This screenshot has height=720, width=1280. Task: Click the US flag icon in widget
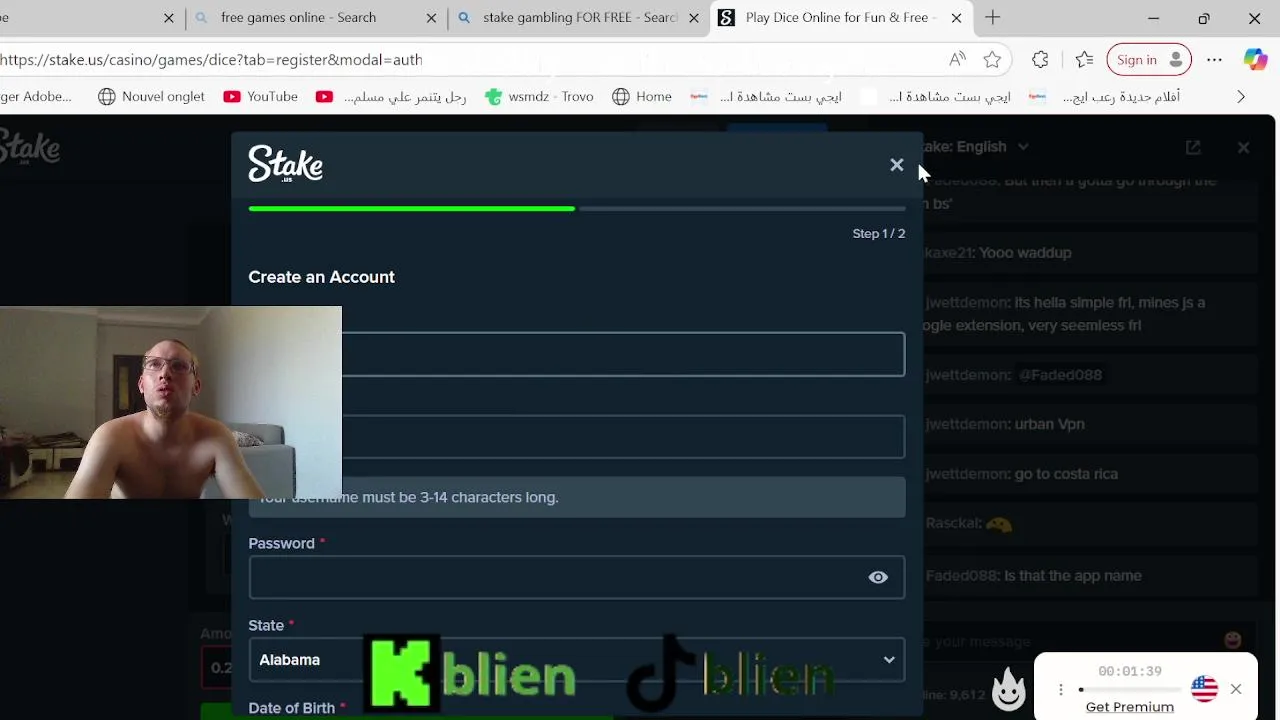1204,689
